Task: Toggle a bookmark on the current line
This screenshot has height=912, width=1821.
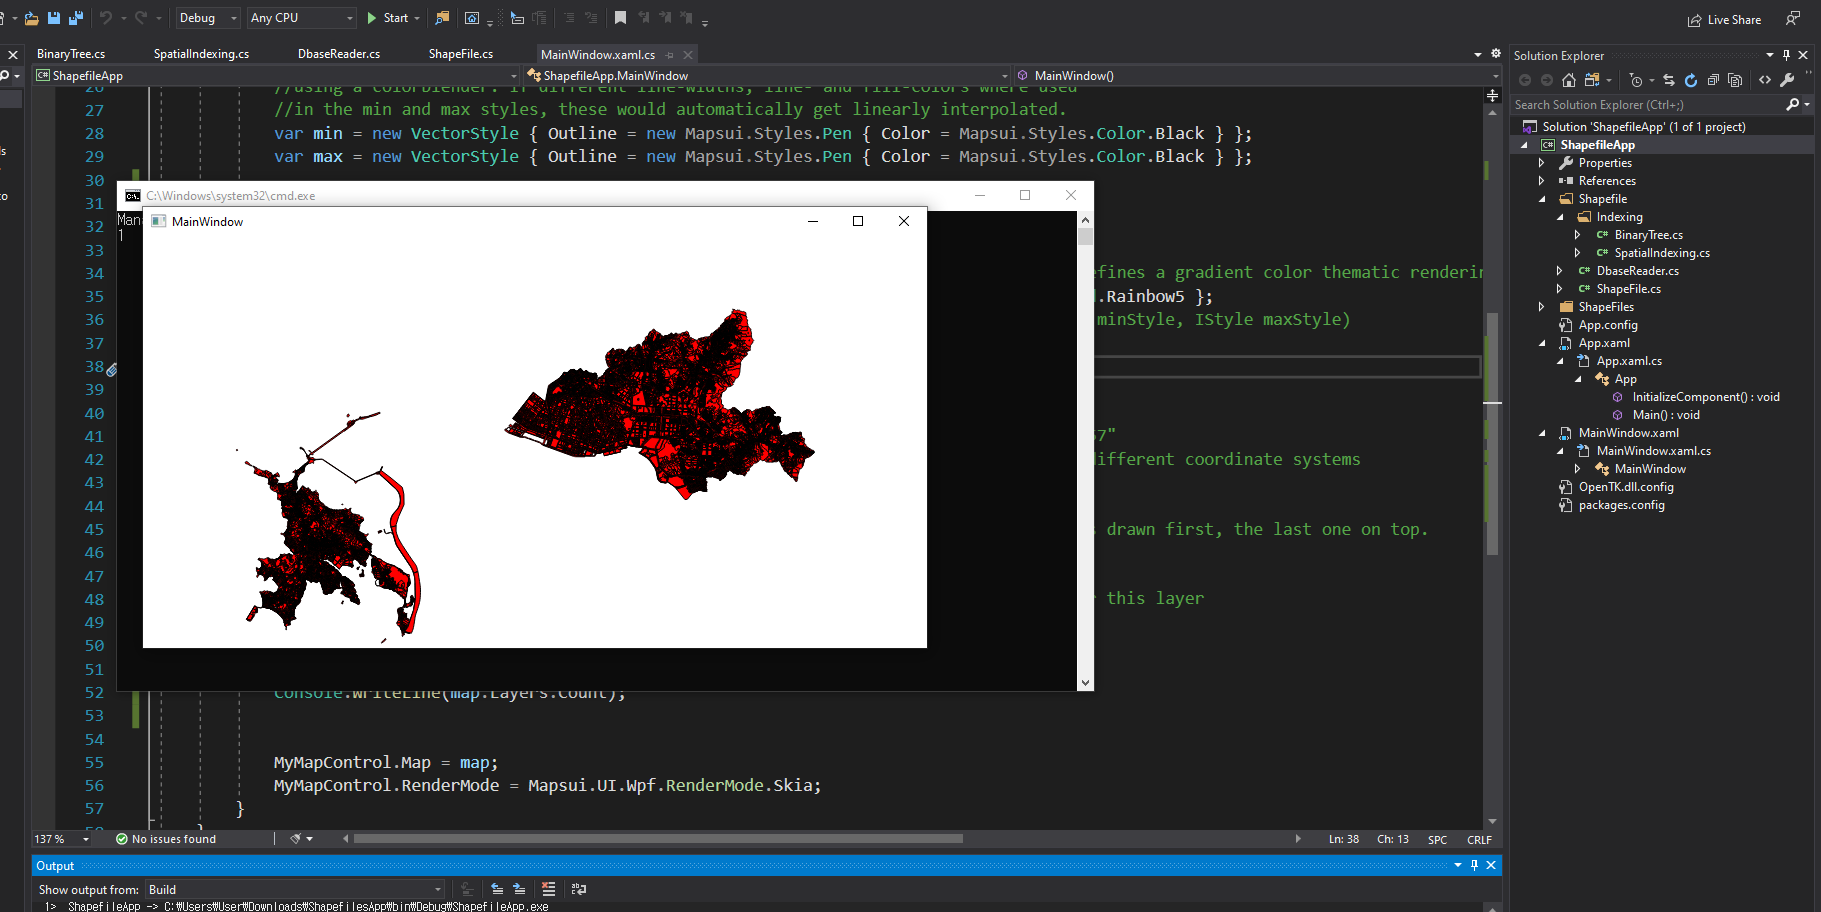Action: [620, 17]
